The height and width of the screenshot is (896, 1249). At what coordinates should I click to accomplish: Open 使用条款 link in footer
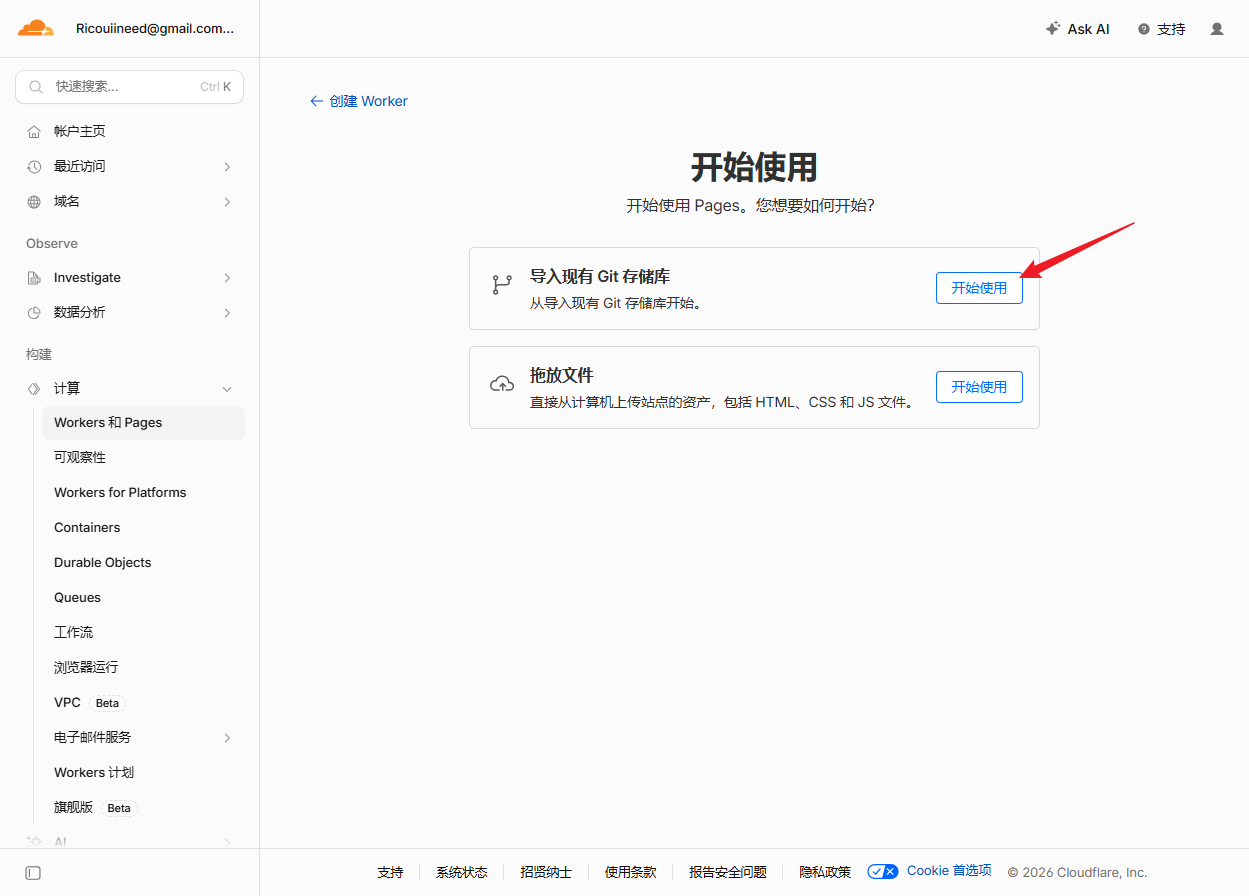tap(631, 872)
